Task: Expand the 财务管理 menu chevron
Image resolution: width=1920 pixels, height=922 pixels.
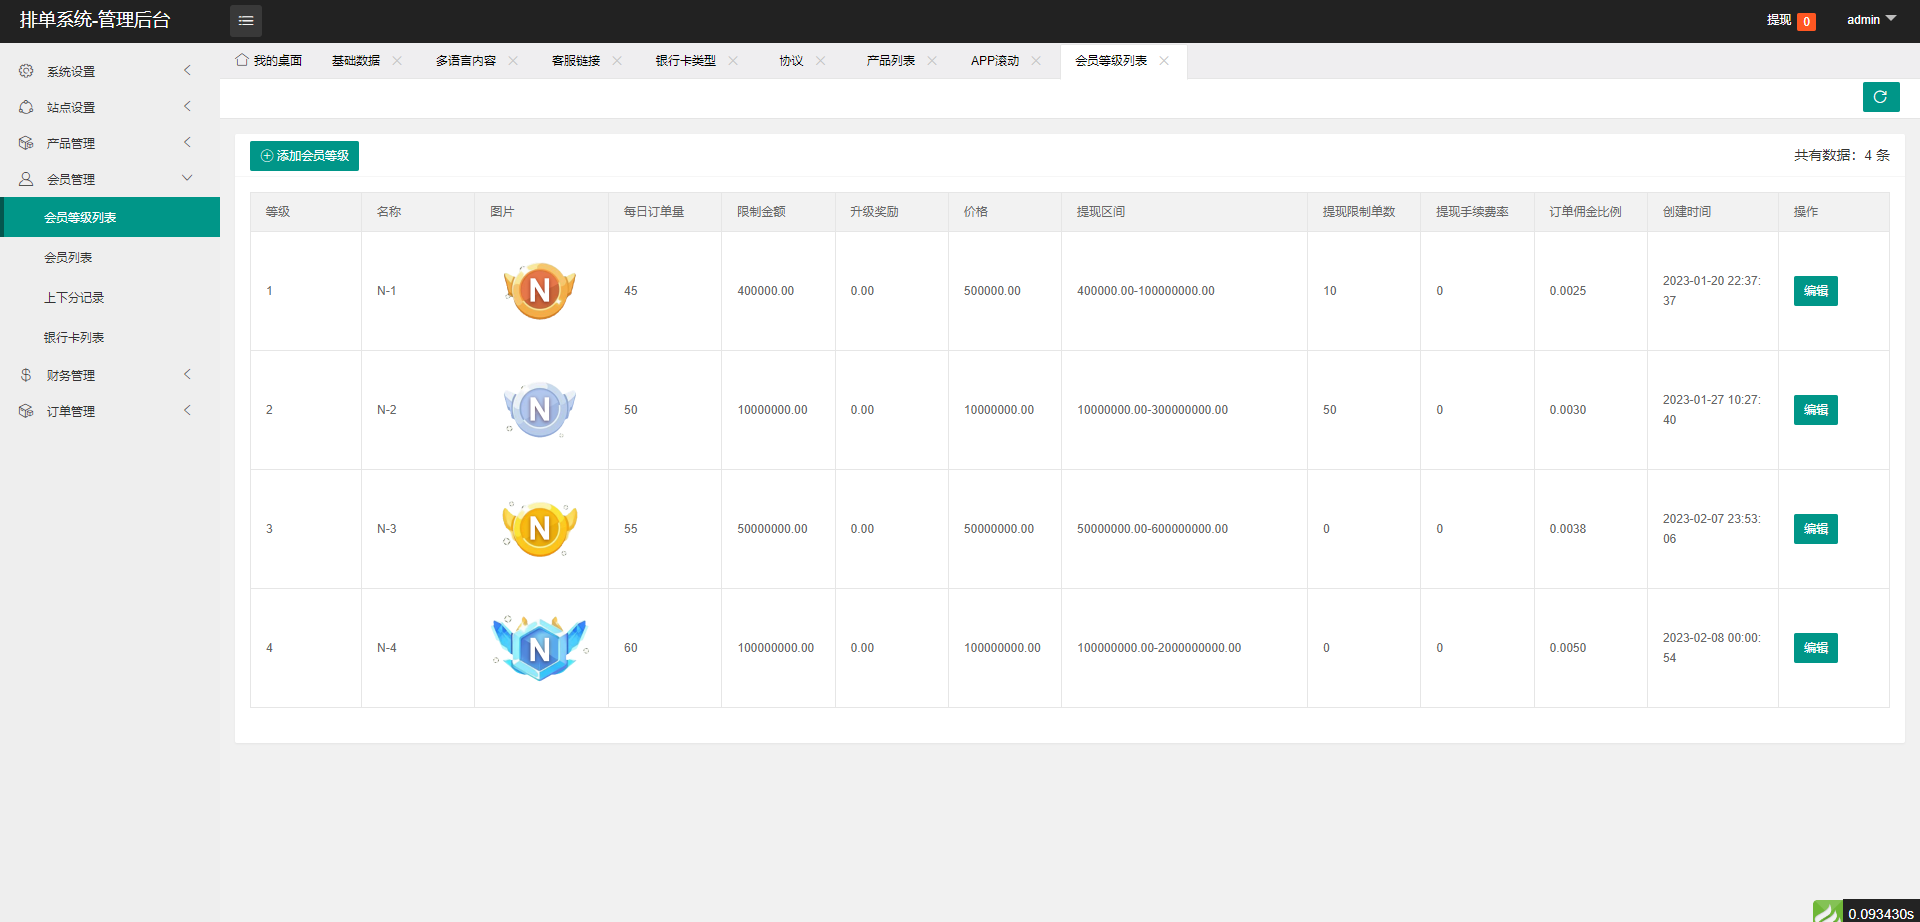Action: click(187, 374)
